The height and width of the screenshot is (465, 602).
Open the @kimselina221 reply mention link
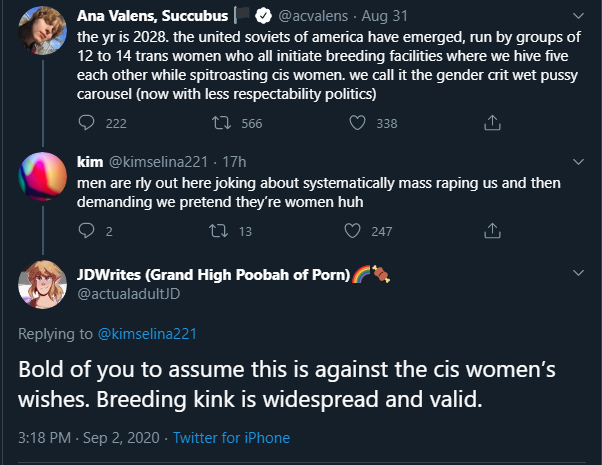(147, 334)
